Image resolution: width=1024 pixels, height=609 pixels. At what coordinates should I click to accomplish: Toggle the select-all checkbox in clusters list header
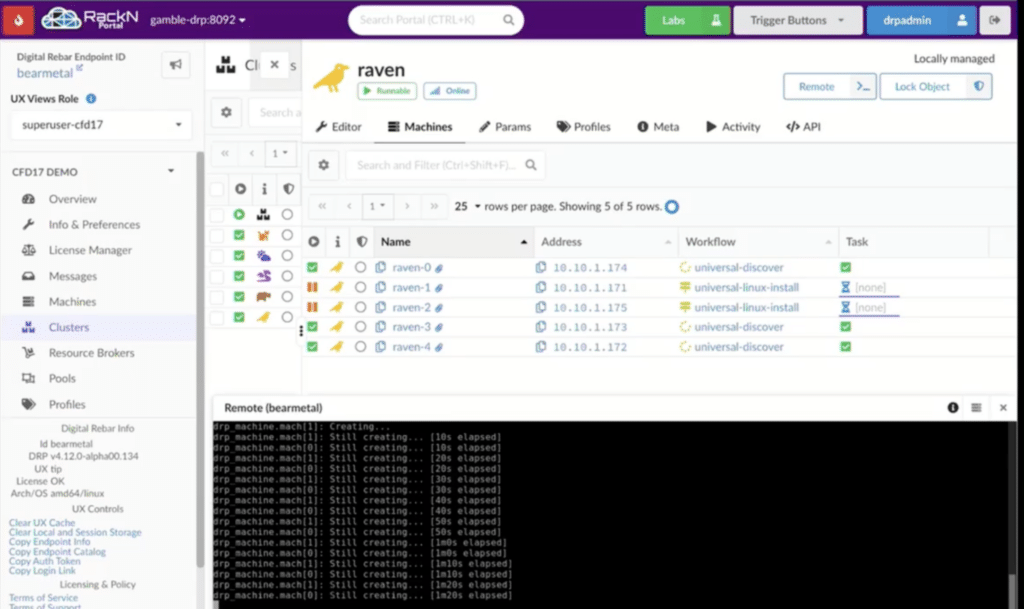217,189
